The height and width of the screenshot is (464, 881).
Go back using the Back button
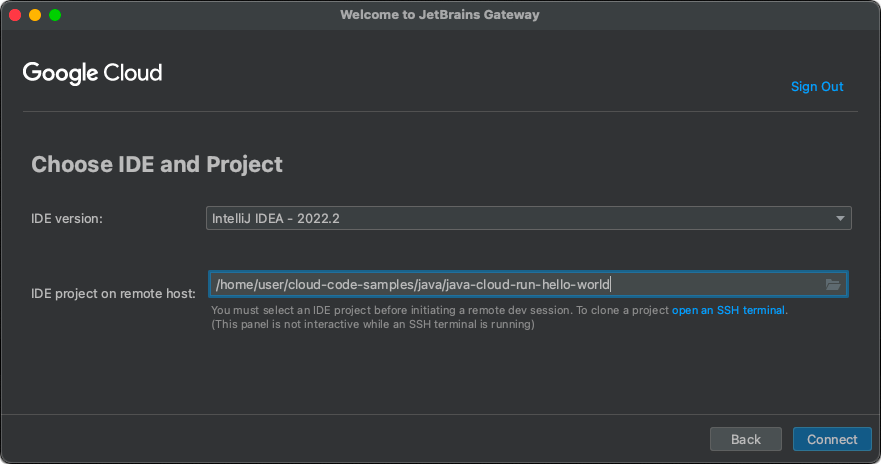click(745, 439)
